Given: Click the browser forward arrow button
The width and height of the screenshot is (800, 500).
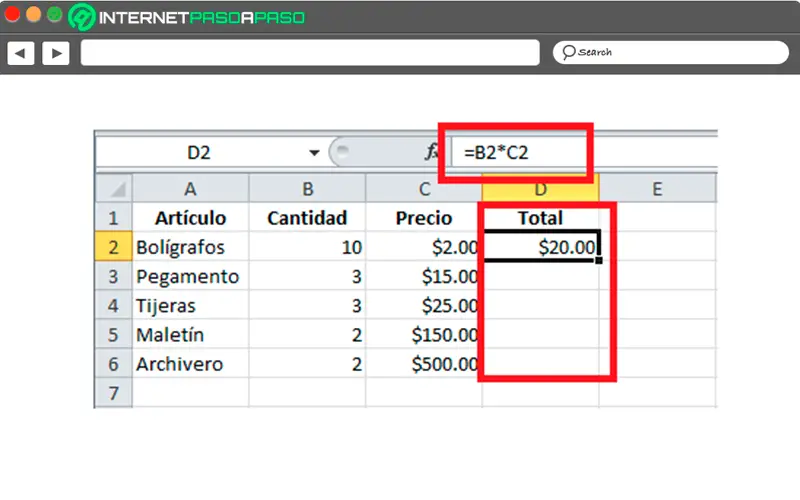Looking at the screenshot, I should point(56,53).
